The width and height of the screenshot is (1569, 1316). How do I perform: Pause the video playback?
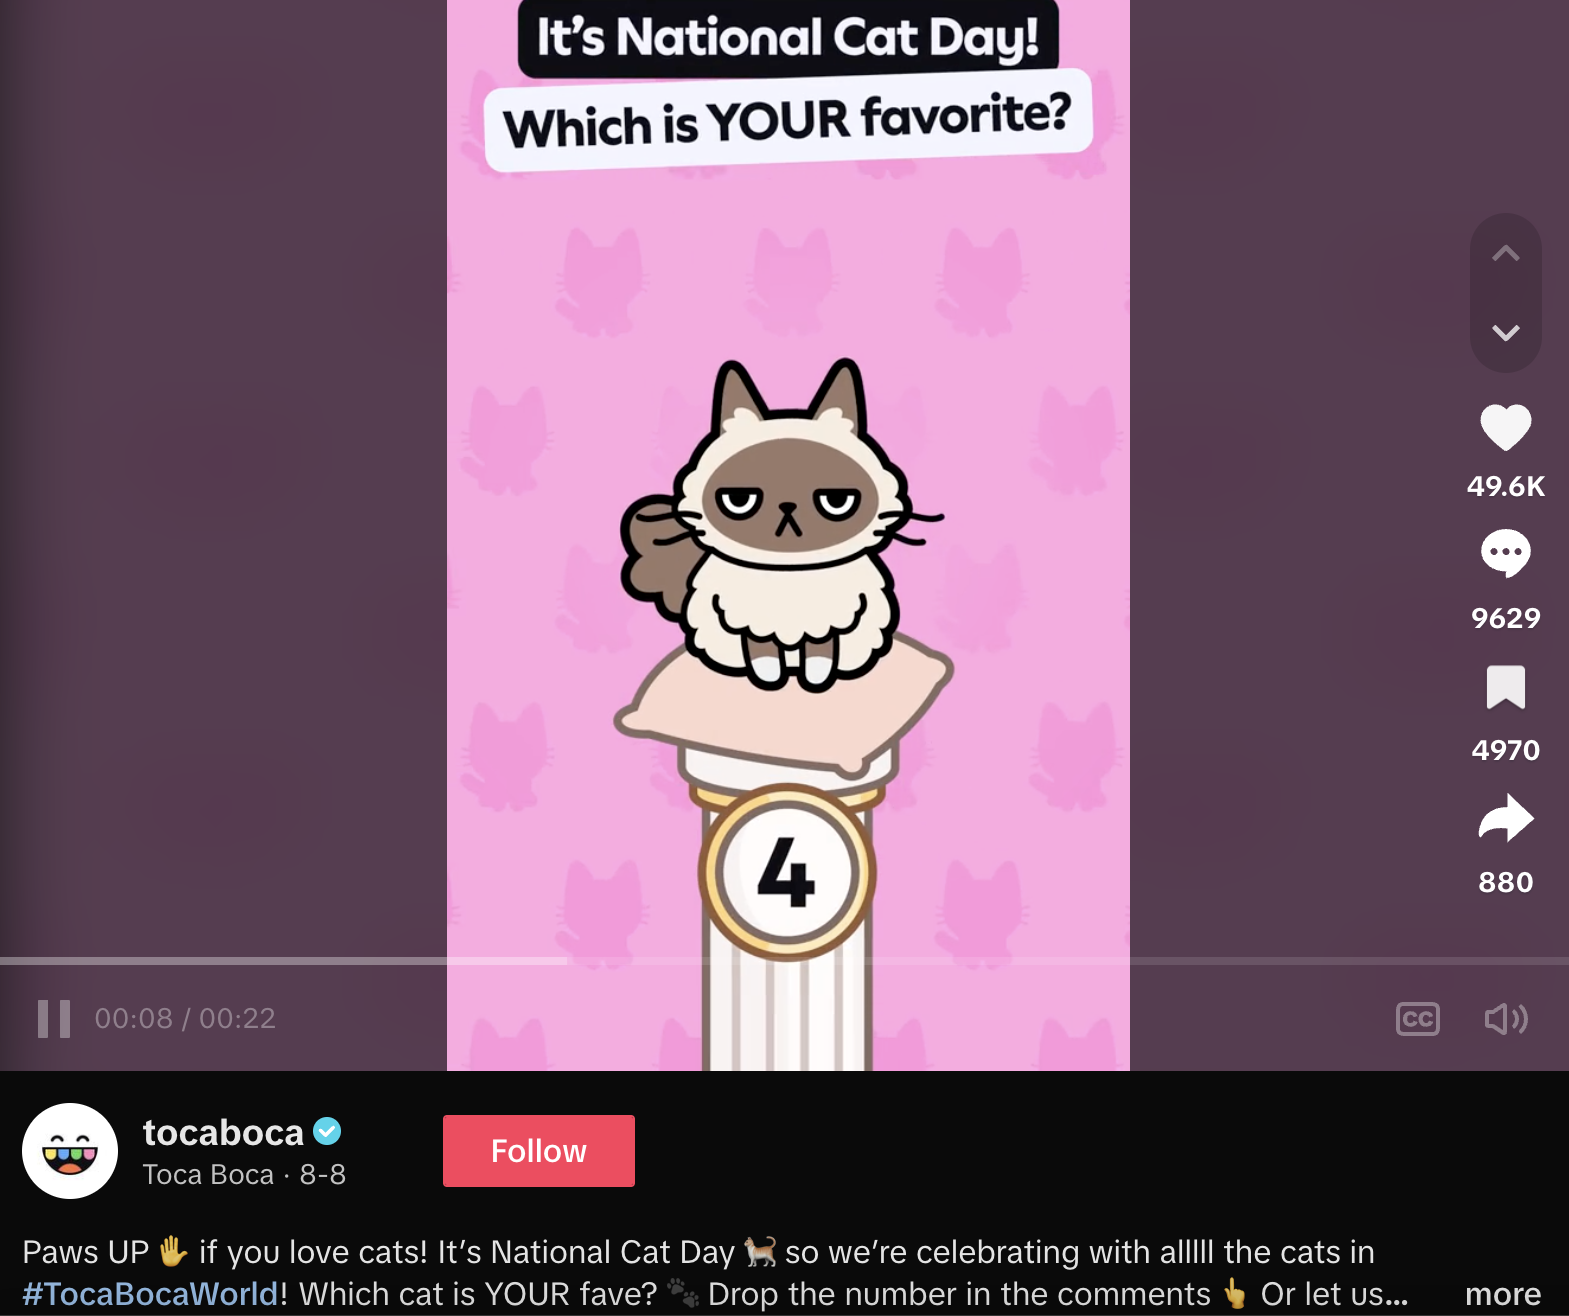pos(54,1019)
